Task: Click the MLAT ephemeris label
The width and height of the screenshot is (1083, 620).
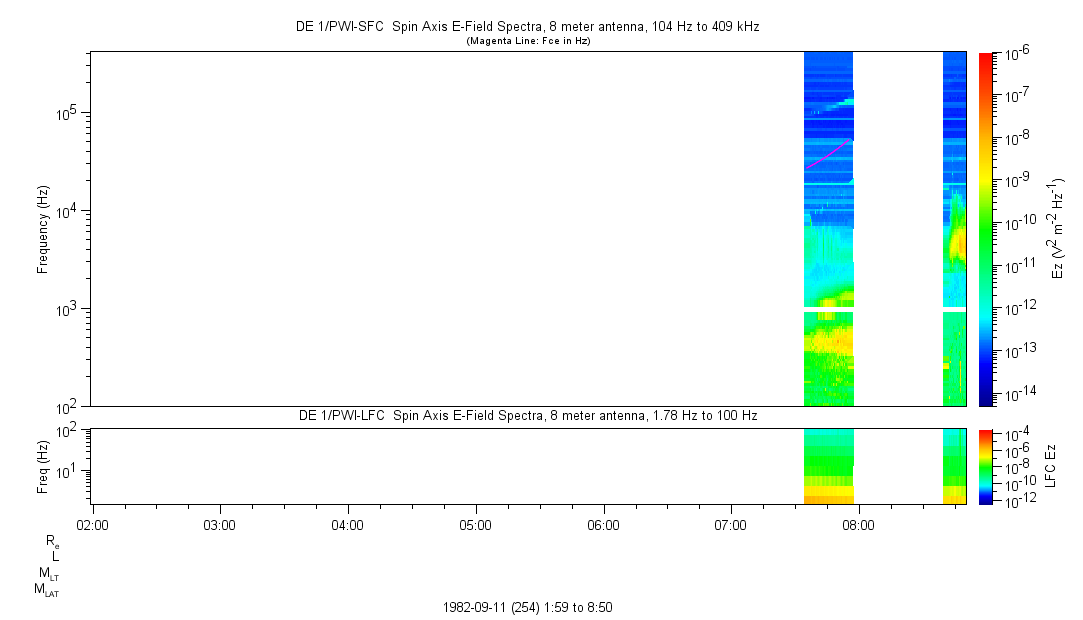Action: pyautogui.click(x=47, y=590)
